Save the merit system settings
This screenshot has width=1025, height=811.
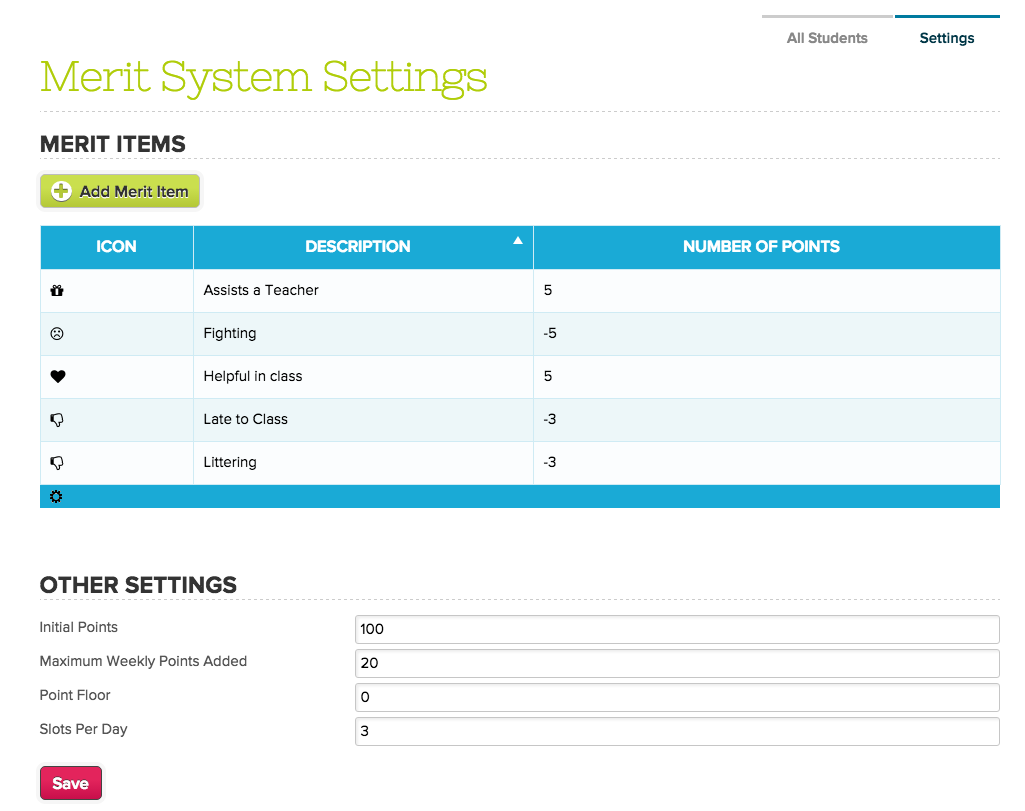[70, 784]
